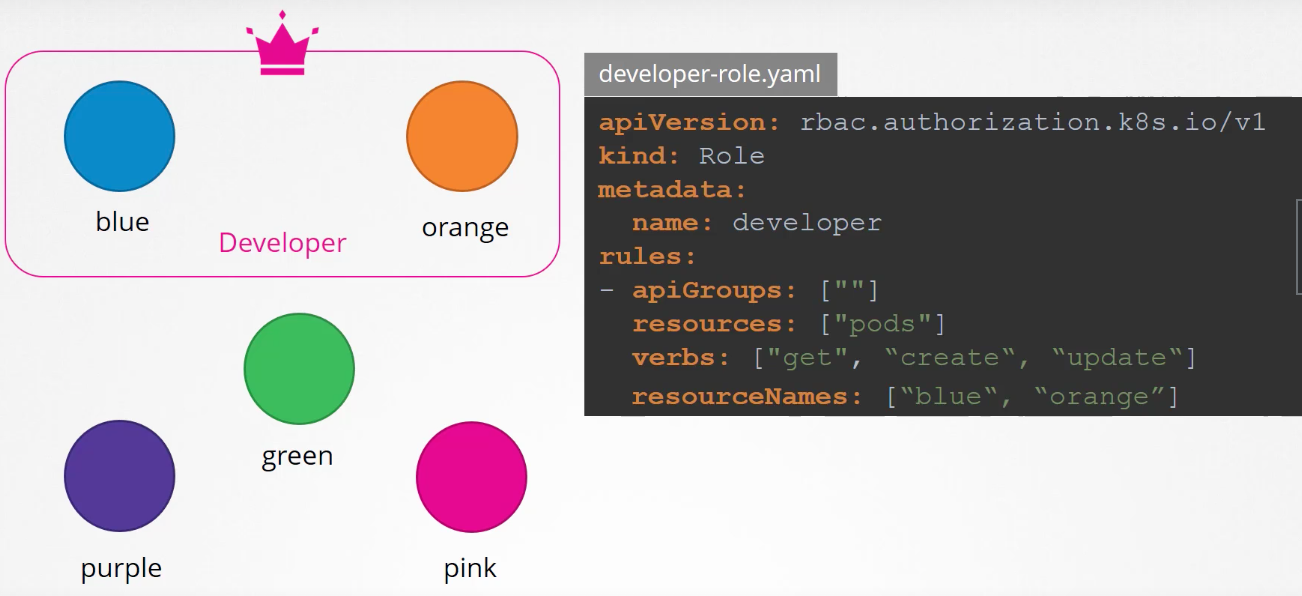Click the 'Role' value in the YAML

[732, 156]
